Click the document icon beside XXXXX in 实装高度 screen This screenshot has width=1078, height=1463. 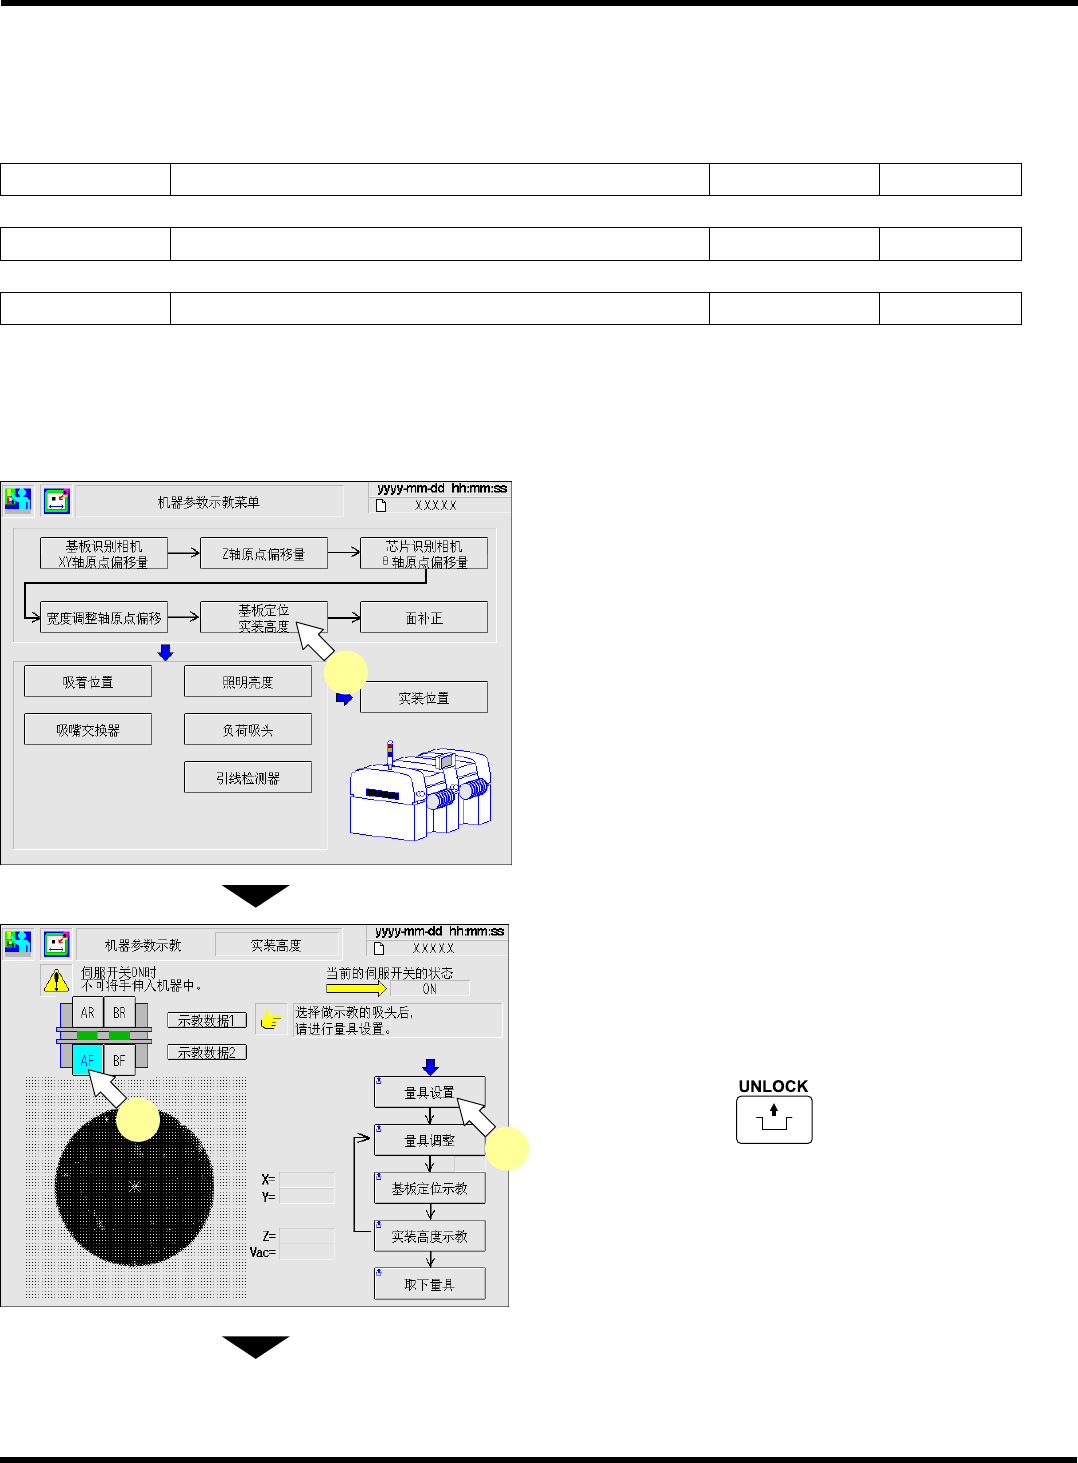(380, 948)
